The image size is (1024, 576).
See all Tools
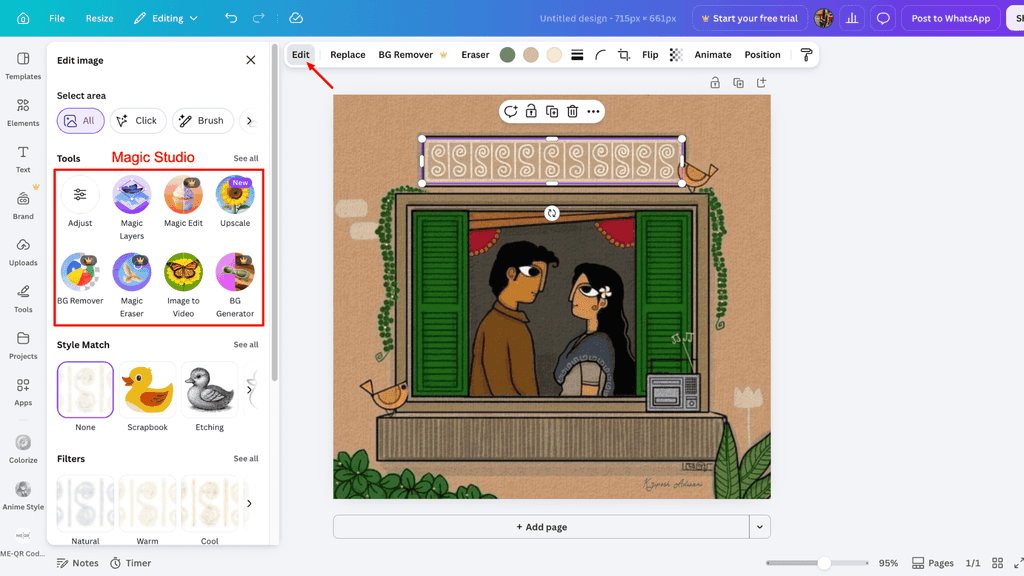246,158
